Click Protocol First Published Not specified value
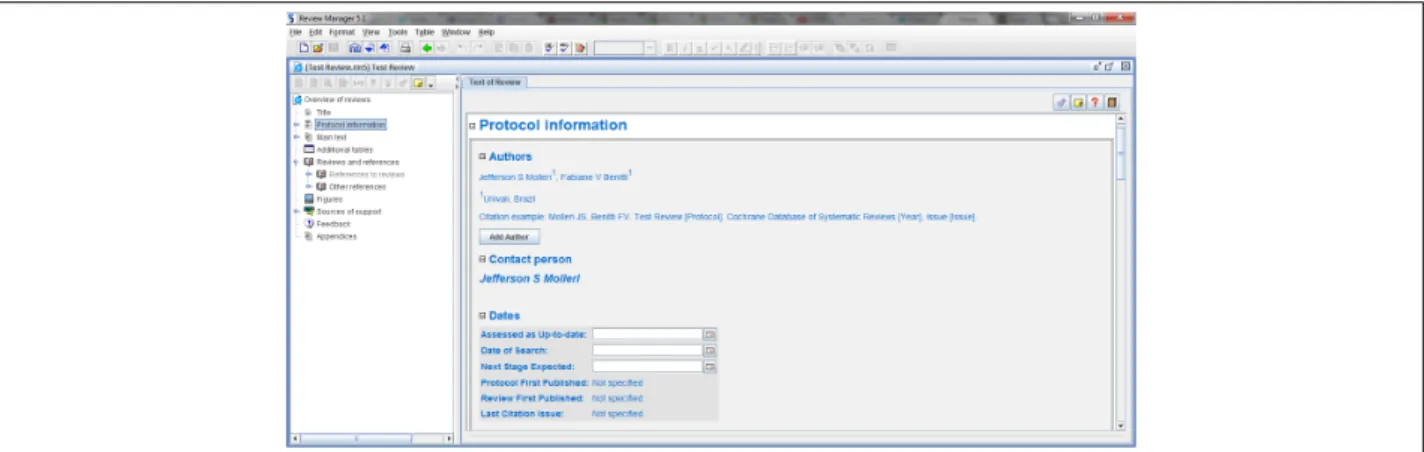The width and height of the screenshot is (1424, 452). (617, 383)
